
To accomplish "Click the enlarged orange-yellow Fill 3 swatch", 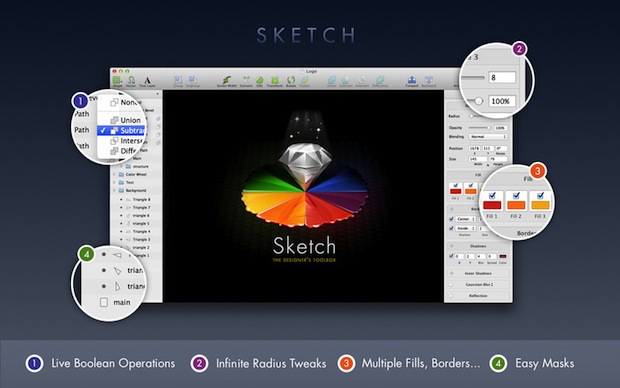I will (x=540, y=205).
